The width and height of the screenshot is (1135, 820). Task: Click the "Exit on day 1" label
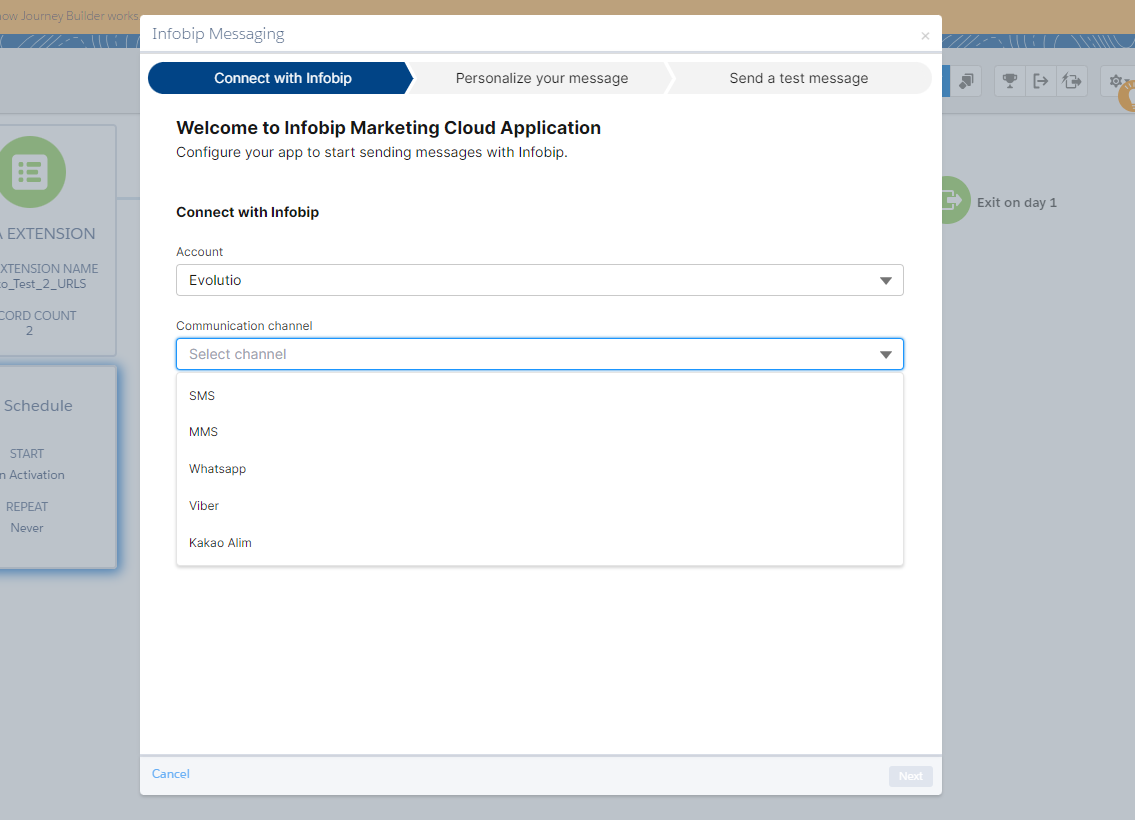click(x=1016, y=203)
